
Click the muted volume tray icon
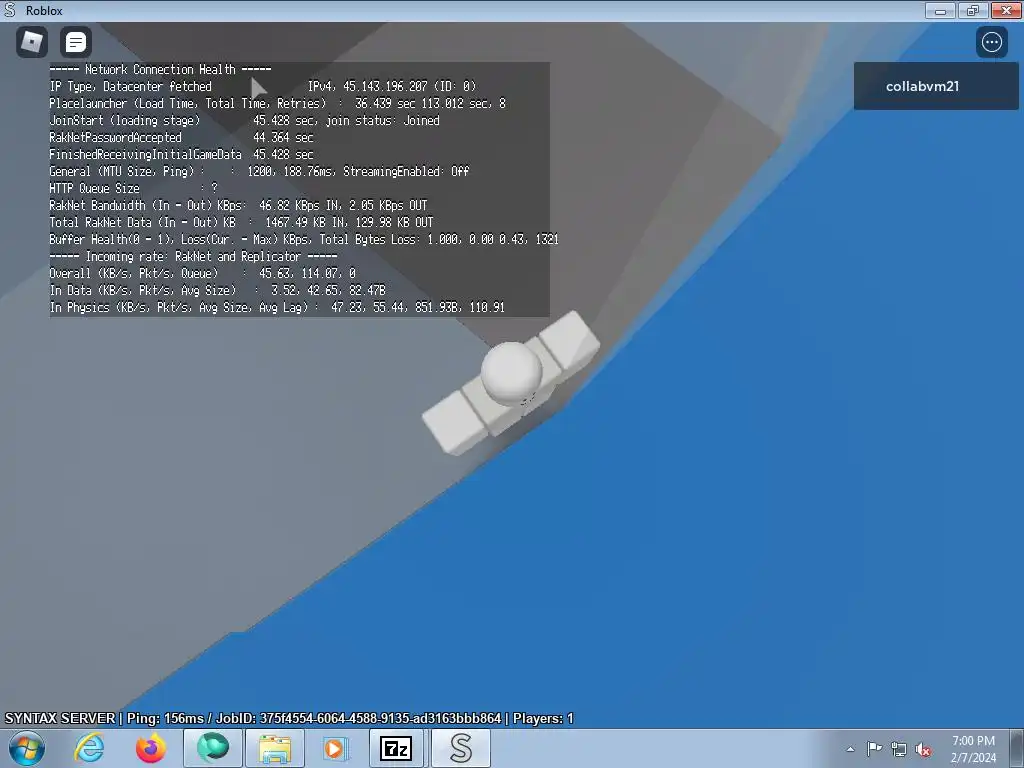coord(923,750)
